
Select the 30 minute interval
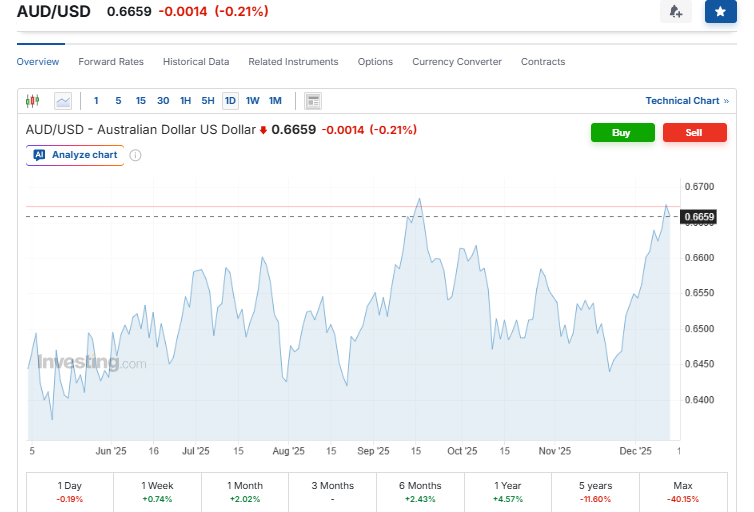pos(163,101)
